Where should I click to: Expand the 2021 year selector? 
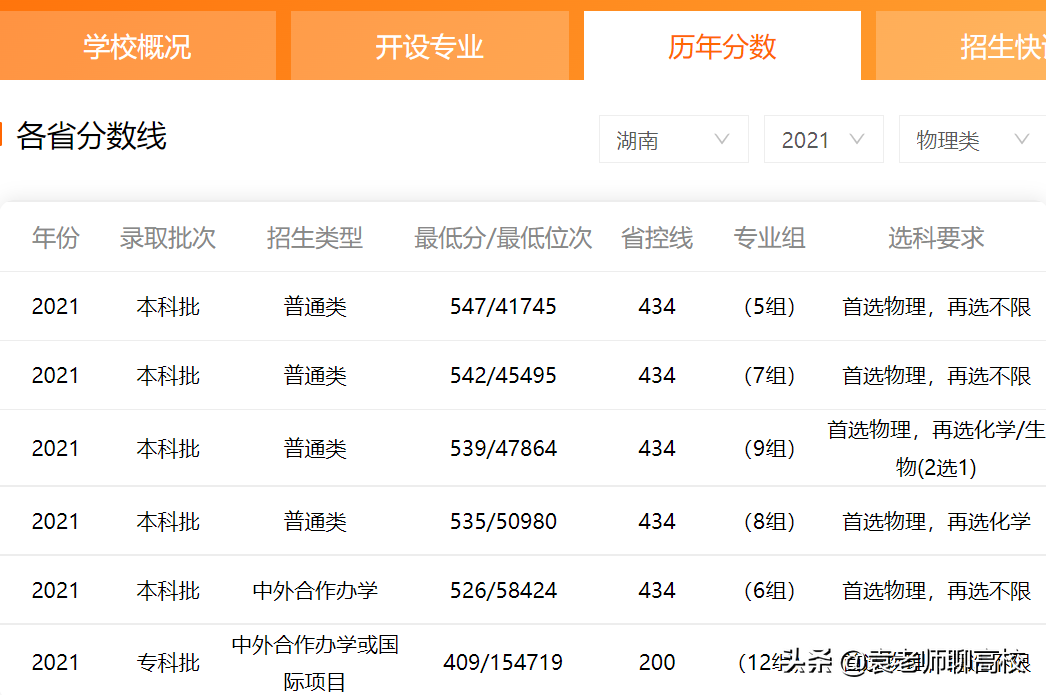(823, 139)
